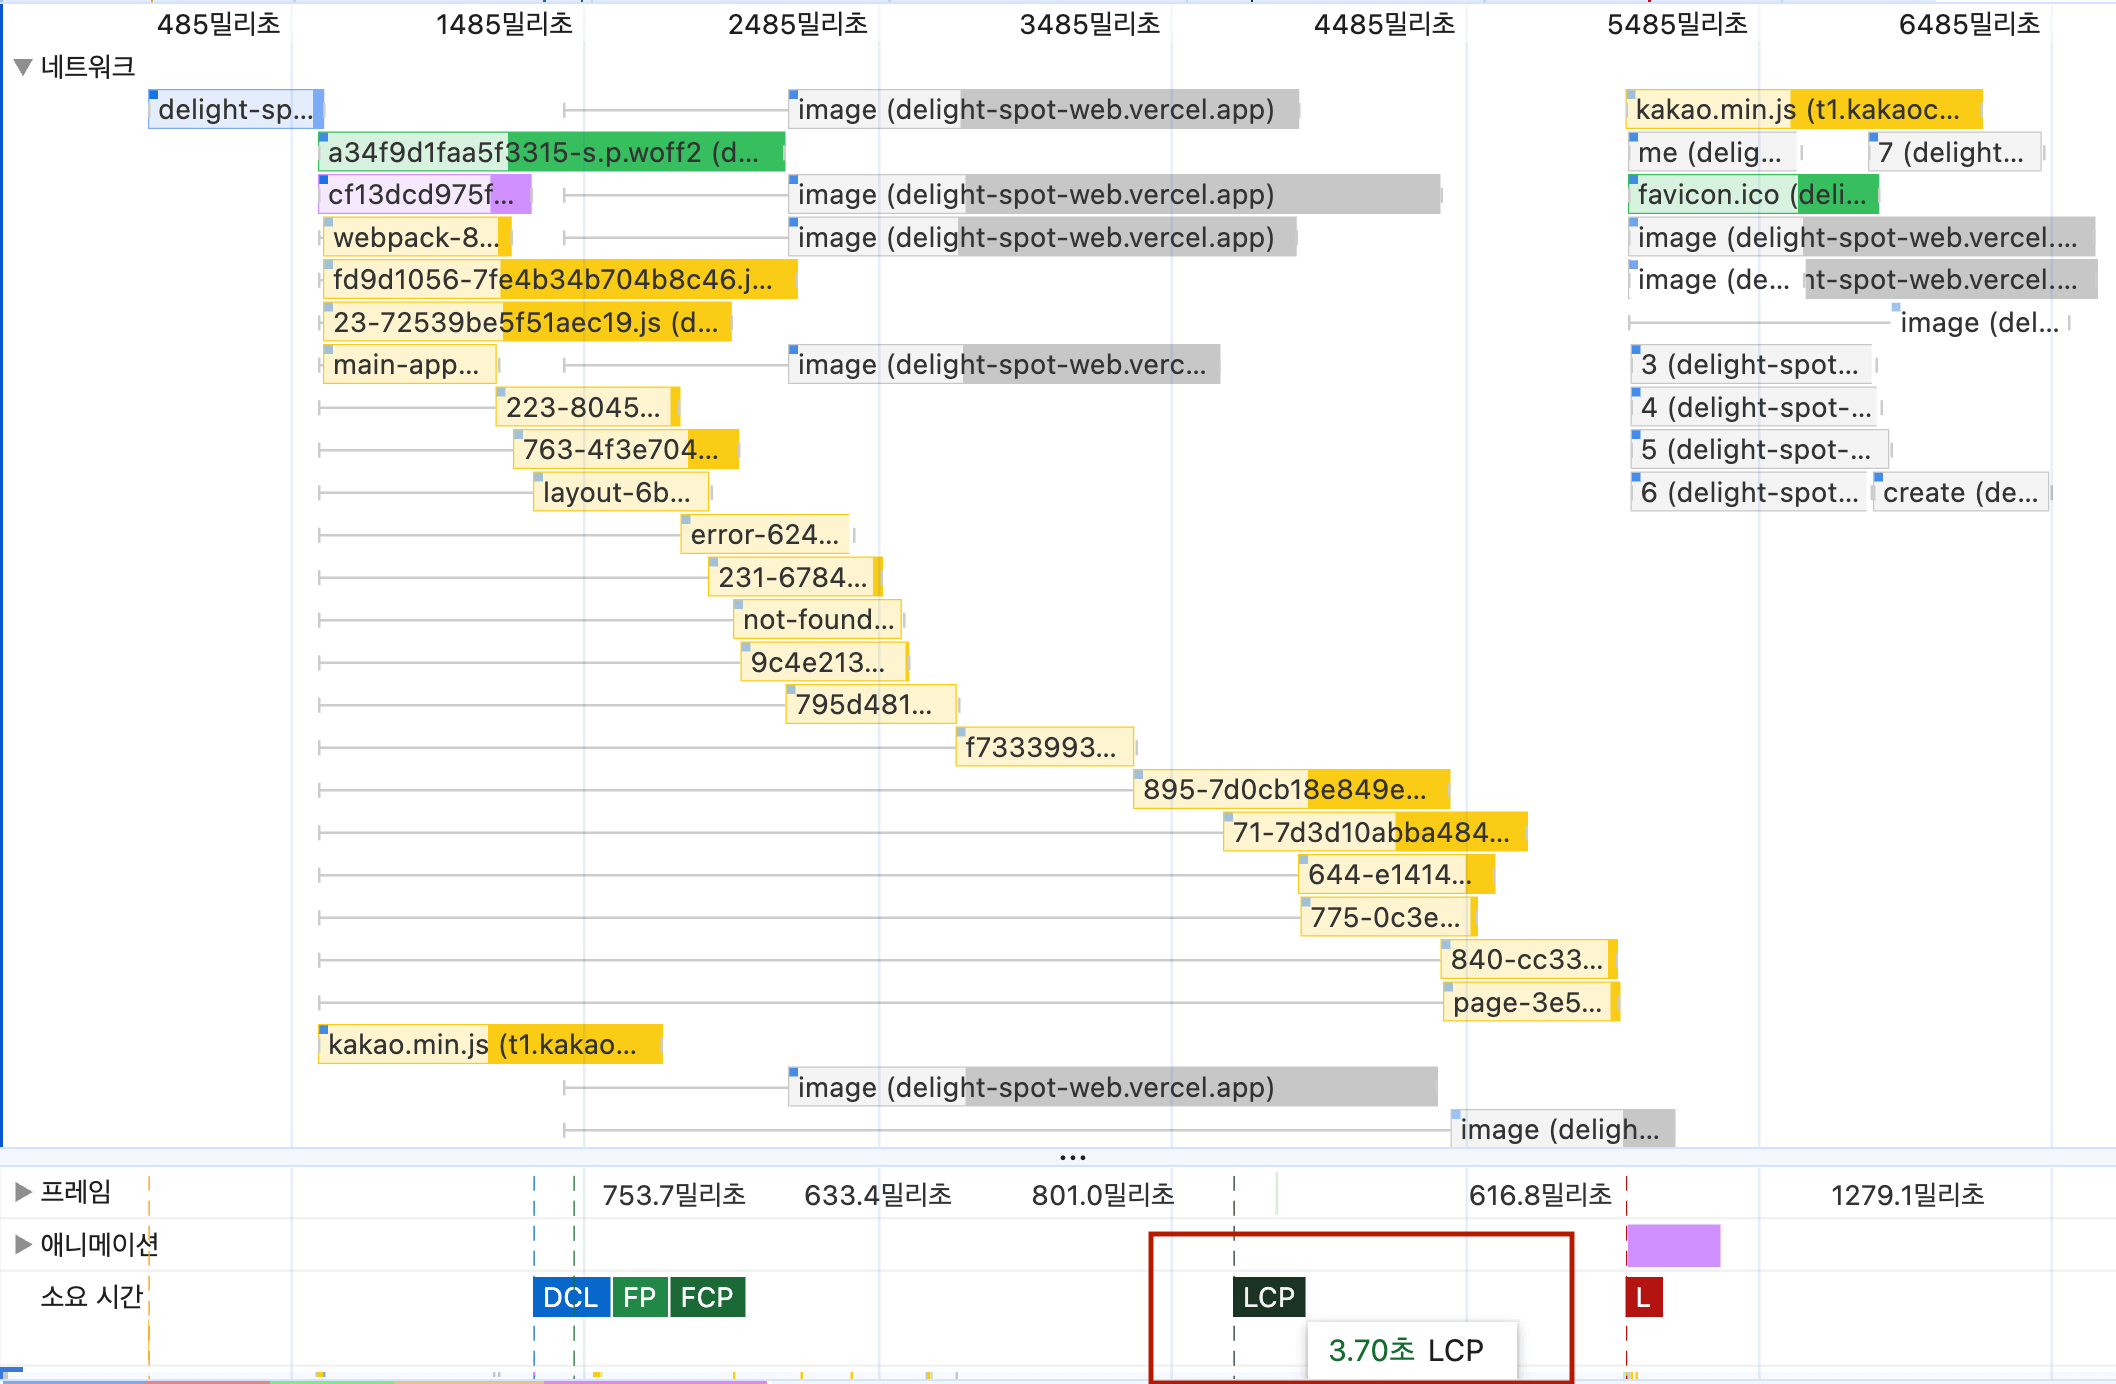Select the fd9d1056-7fe4b34b704b8c46 script request
The image size is (2116, 1384).
coord(558,280)
